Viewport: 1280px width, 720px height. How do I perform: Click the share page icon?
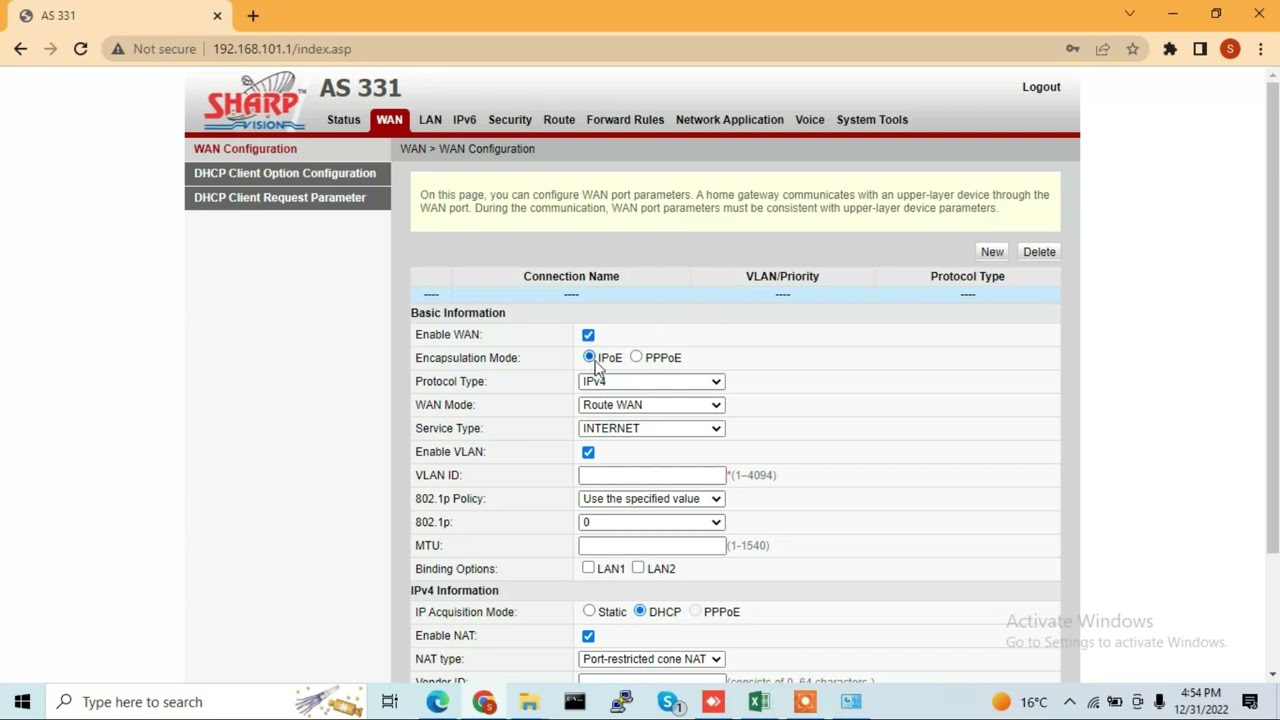point(1102,48)
